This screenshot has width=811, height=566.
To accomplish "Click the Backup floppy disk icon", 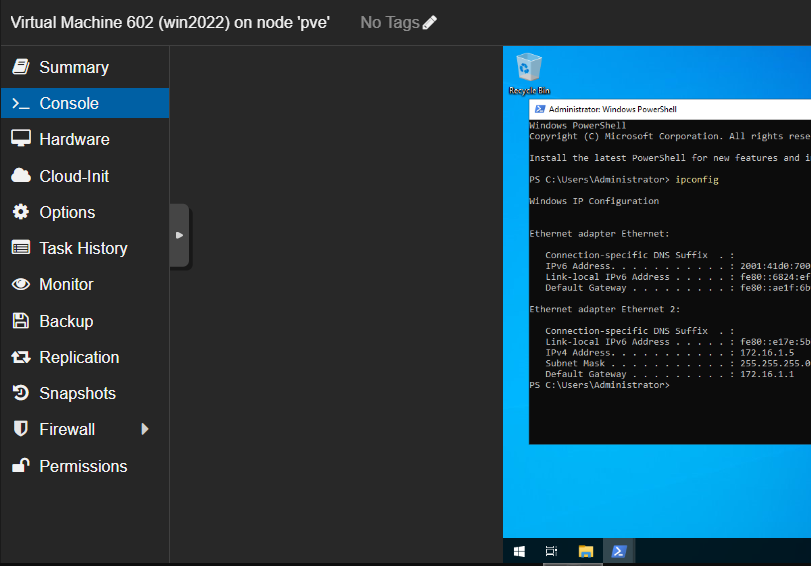I will coord(21,321).
